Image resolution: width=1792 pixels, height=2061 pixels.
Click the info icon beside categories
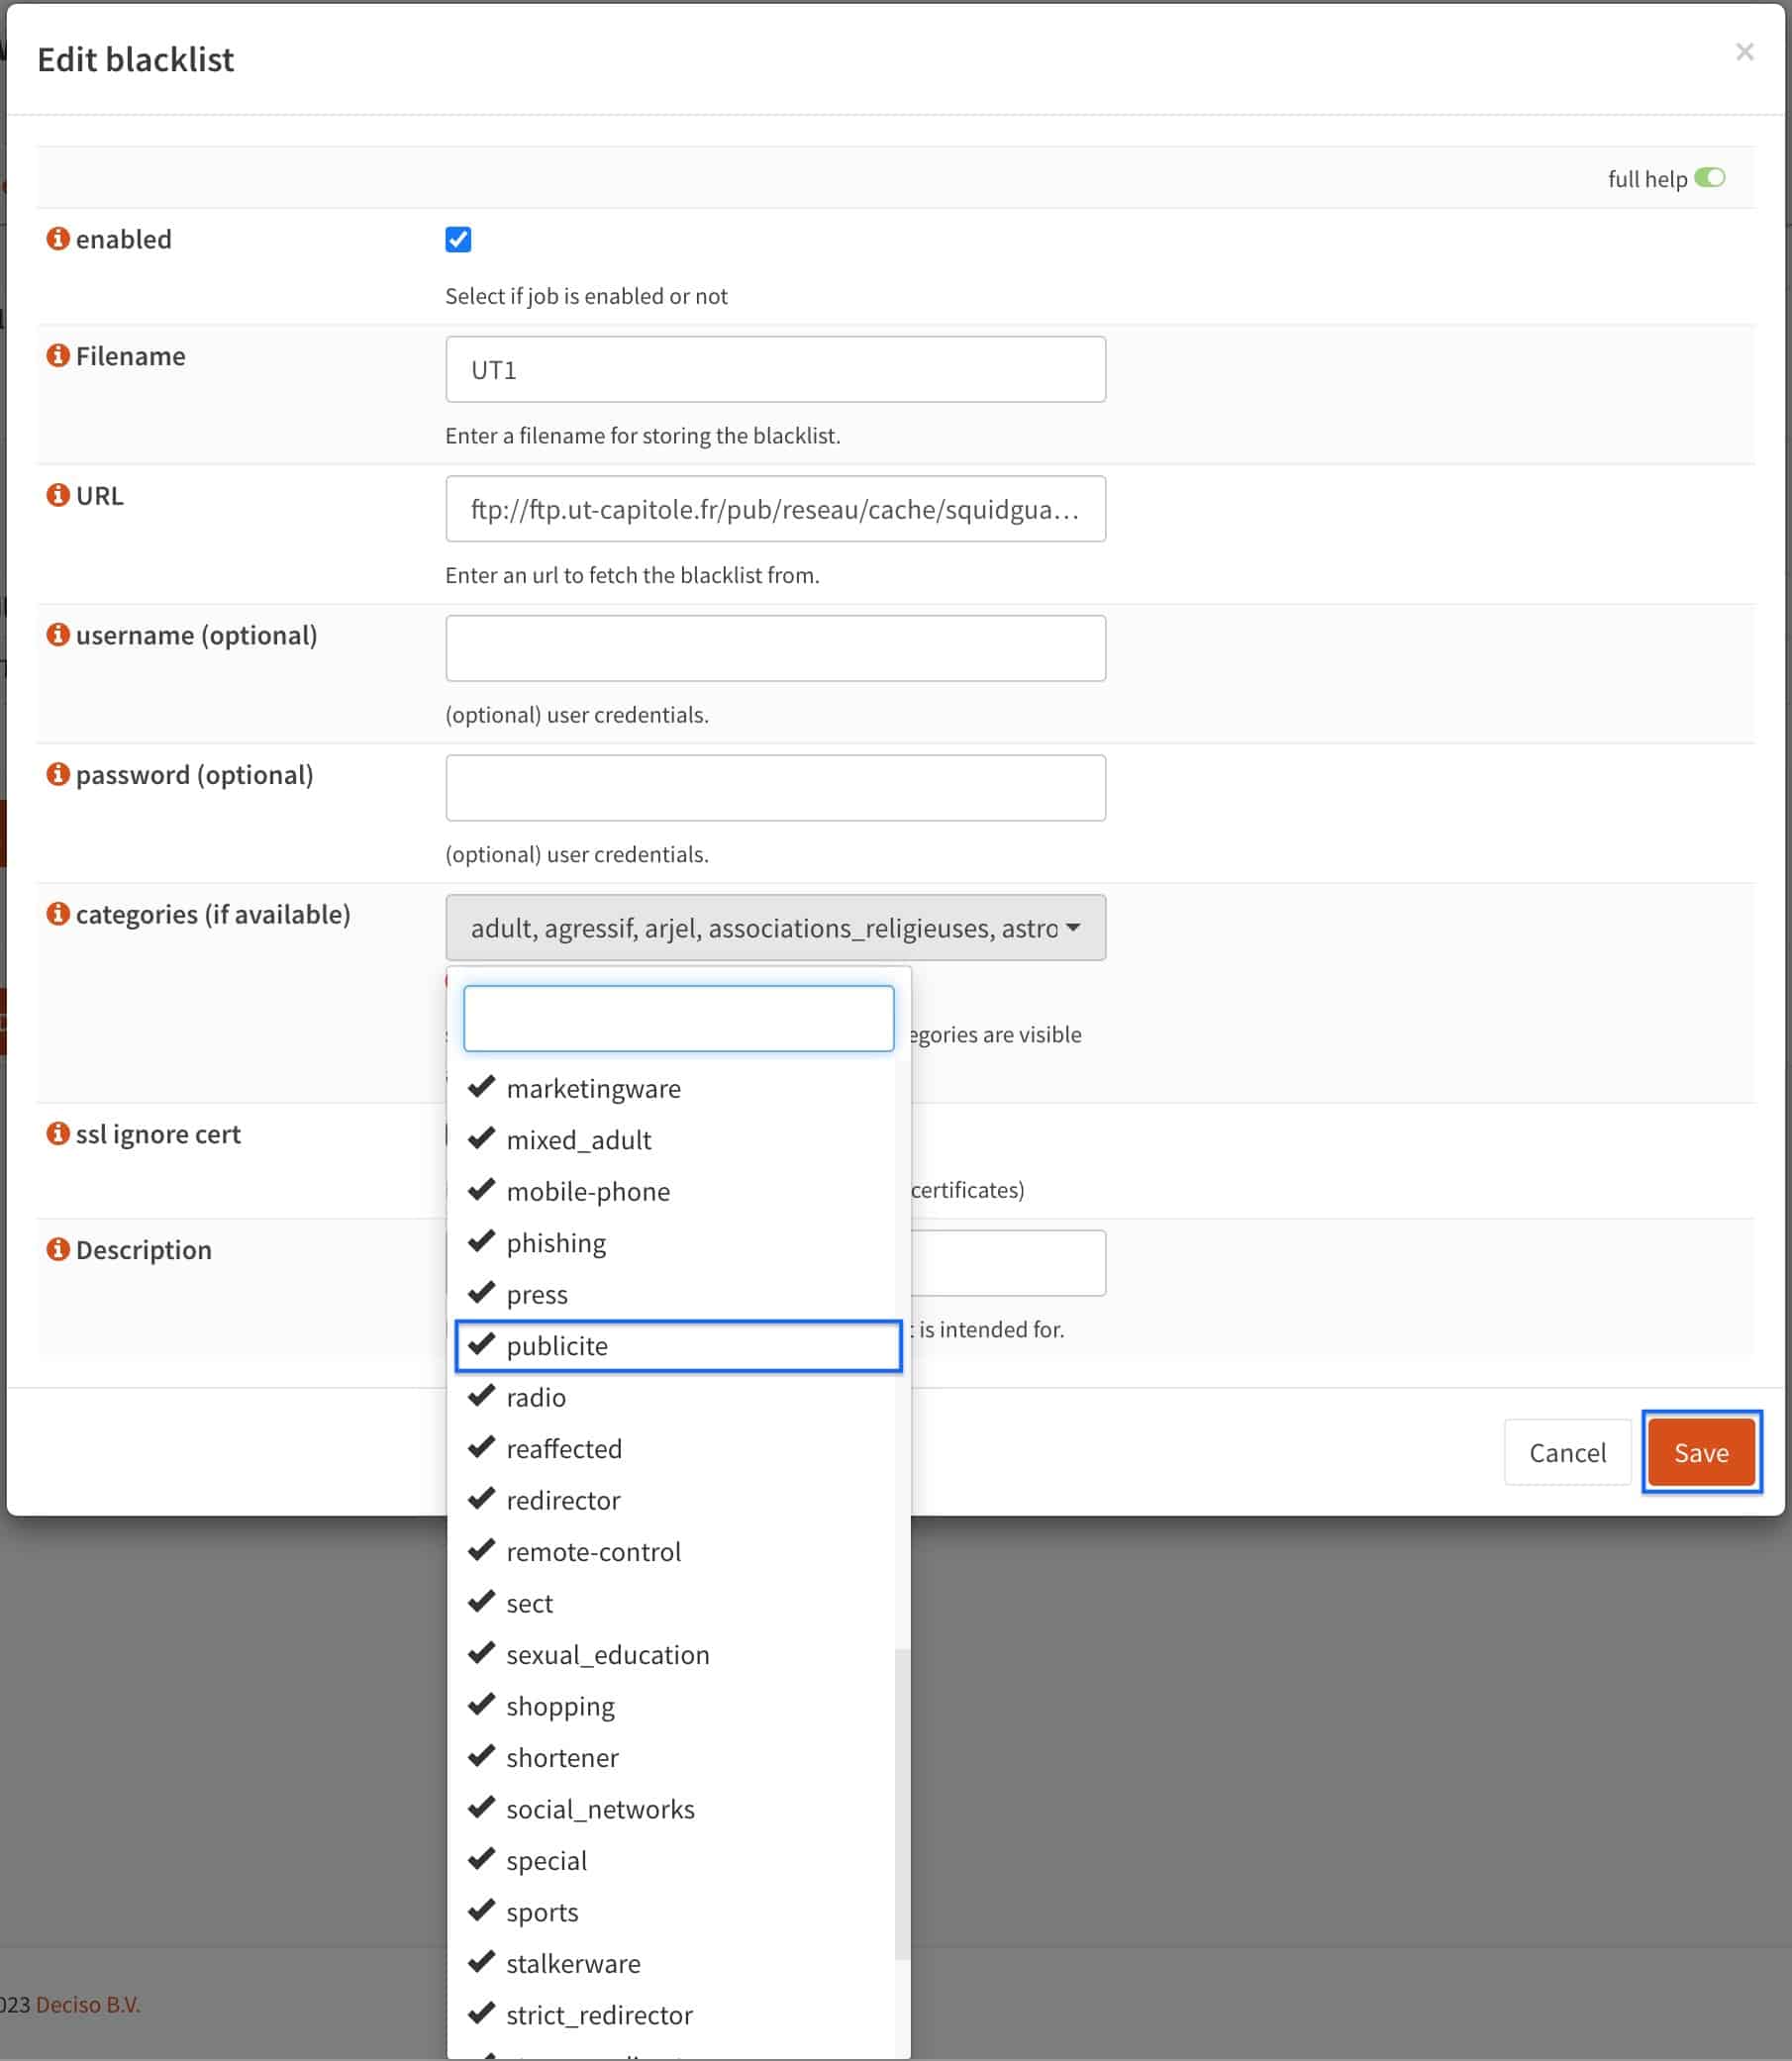click(x=58, y=913)
